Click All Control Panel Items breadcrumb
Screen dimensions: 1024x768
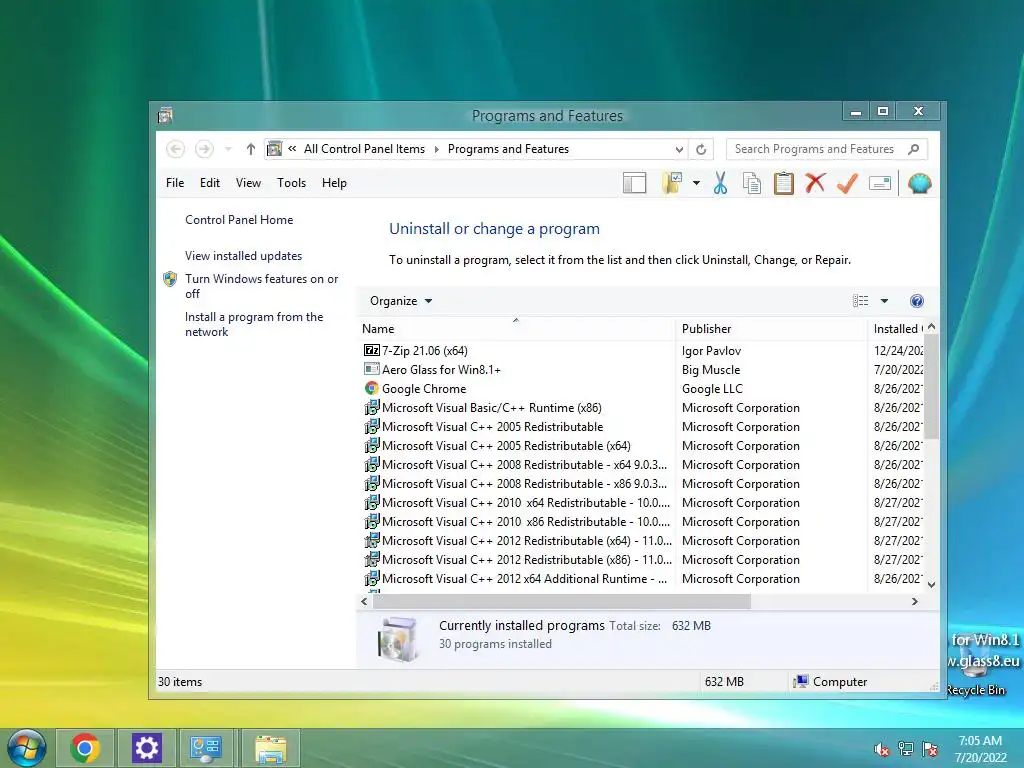tap(364, 149)
